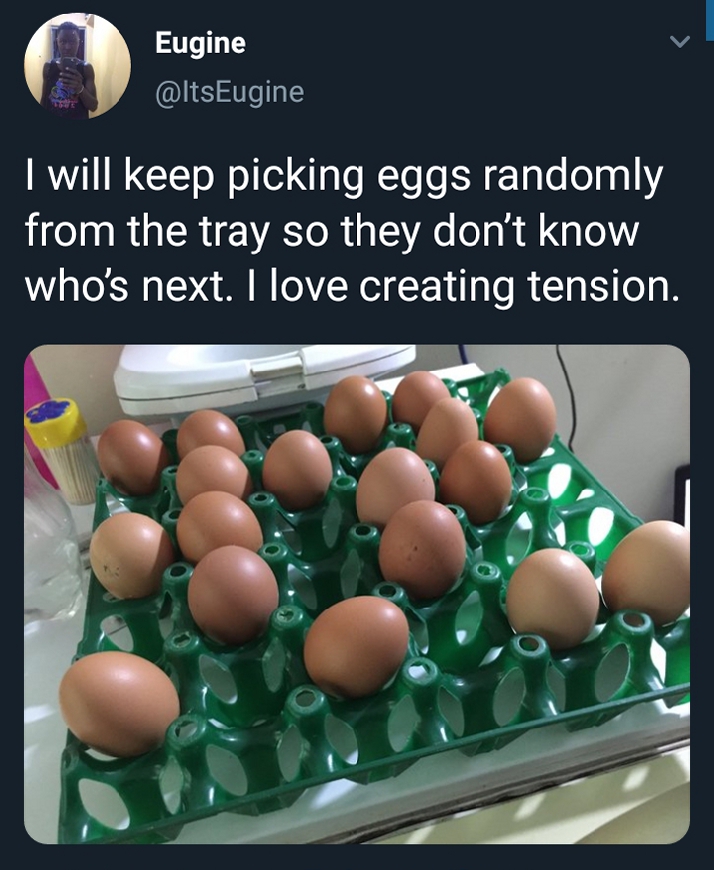Click the white appliance behind the egg tray
Screen dimensions: 714x870
(x=260, y=377)
